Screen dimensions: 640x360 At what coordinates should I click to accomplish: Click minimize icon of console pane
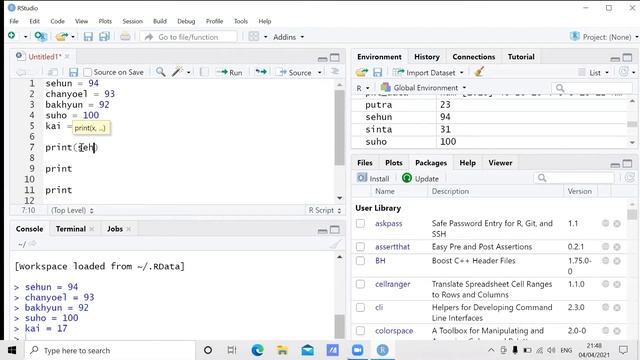click(x=322, y=230)
